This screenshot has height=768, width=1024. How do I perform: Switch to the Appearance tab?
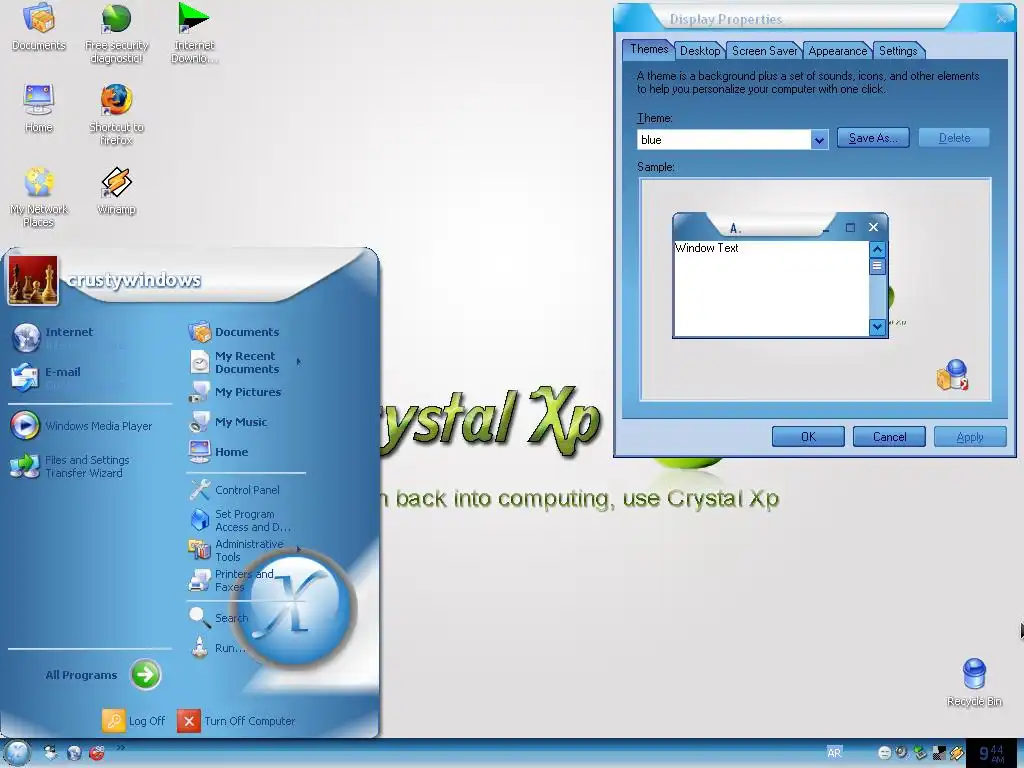click(x=837, y=51)
